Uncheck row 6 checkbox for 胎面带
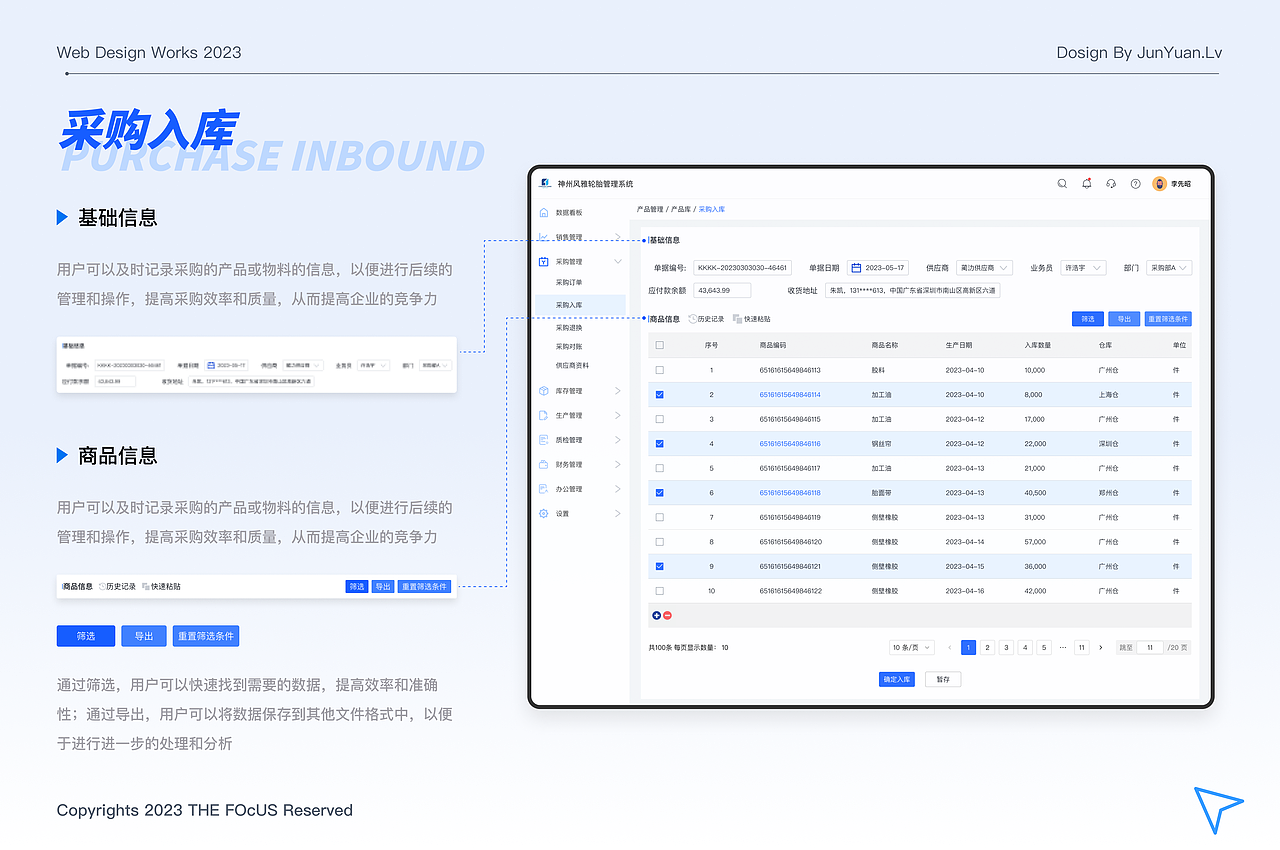This screenshot has width=1280, height=850. tap(659, 492)
